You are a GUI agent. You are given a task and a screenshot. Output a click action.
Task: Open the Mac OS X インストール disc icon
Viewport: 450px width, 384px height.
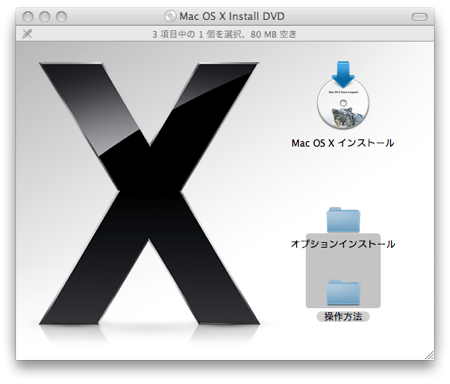point(343,95)
